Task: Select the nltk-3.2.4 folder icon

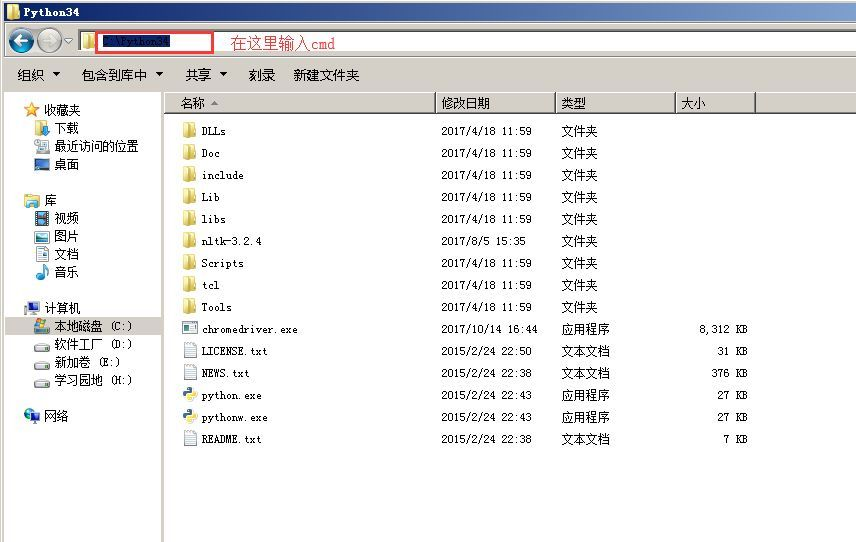Action: point(189,241)
